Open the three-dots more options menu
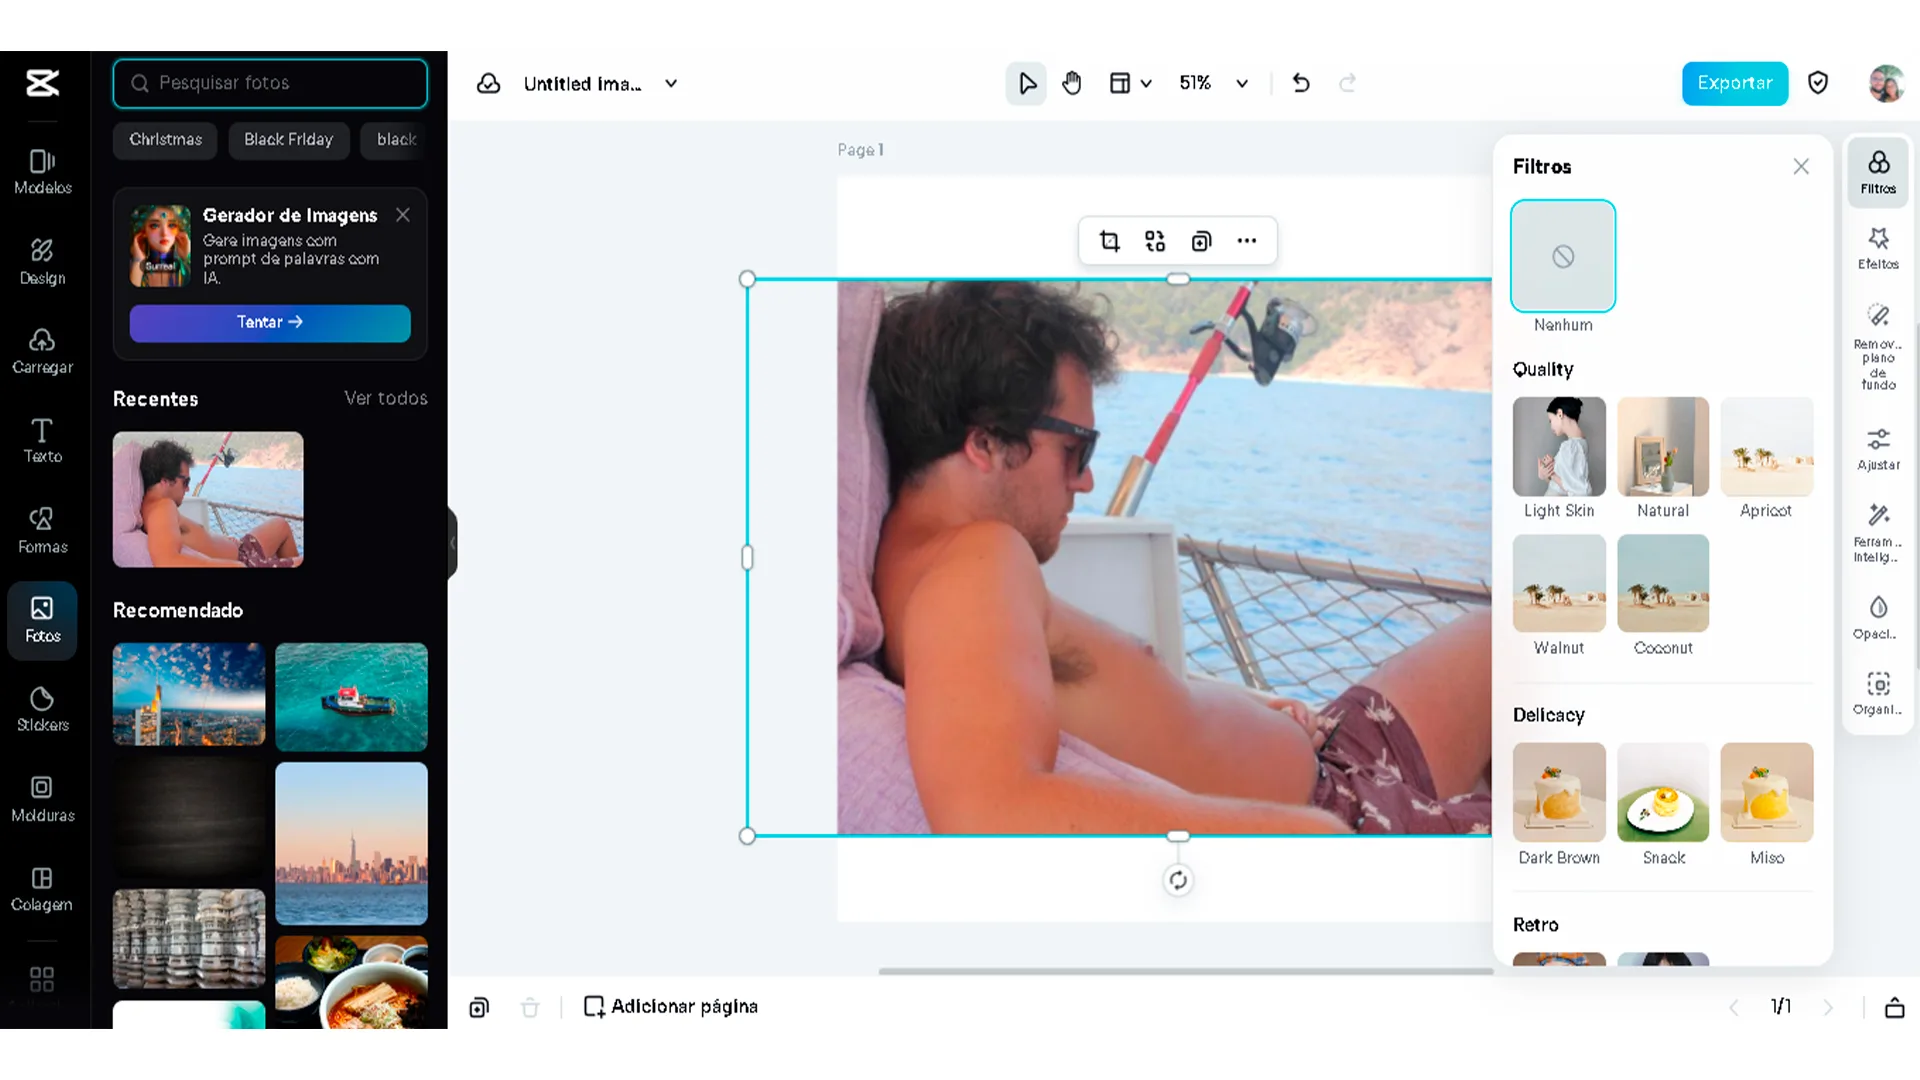Viewport: 1920px width, 1080px height. [1247, 241]
